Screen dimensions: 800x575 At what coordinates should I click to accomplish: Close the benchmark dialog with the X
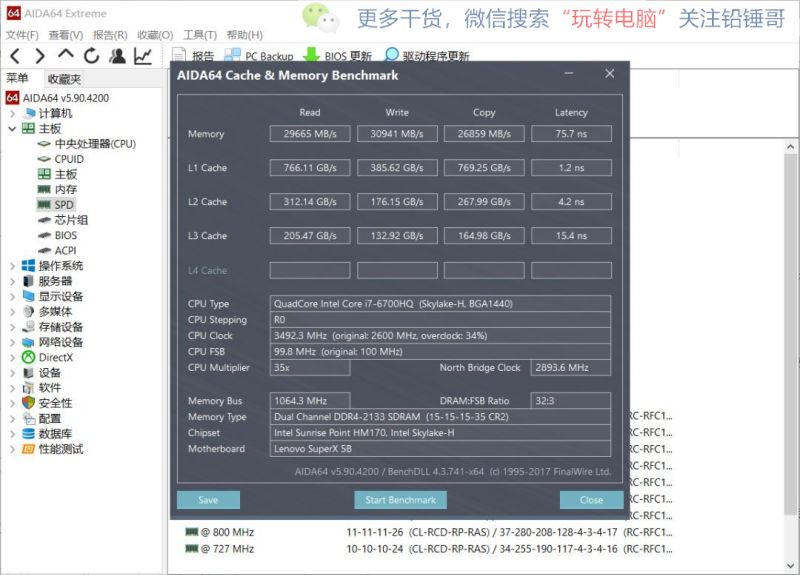click(610, 74)
